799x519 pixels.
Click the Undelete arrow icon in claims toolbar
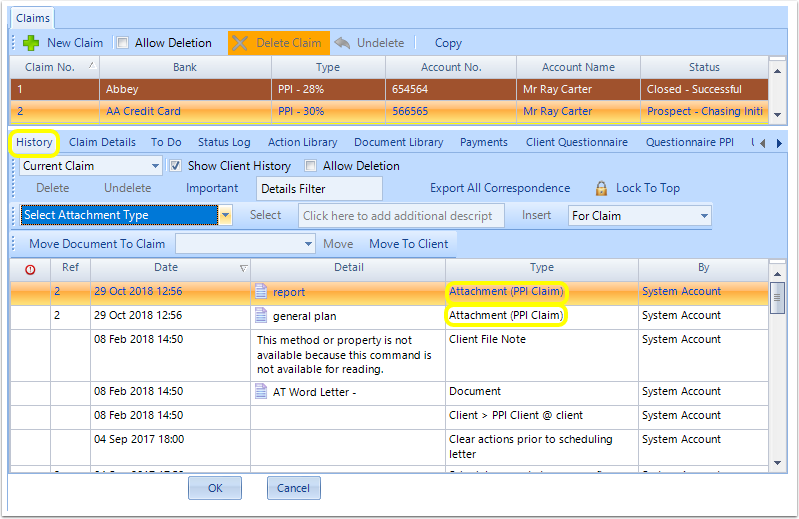[342, 43]
